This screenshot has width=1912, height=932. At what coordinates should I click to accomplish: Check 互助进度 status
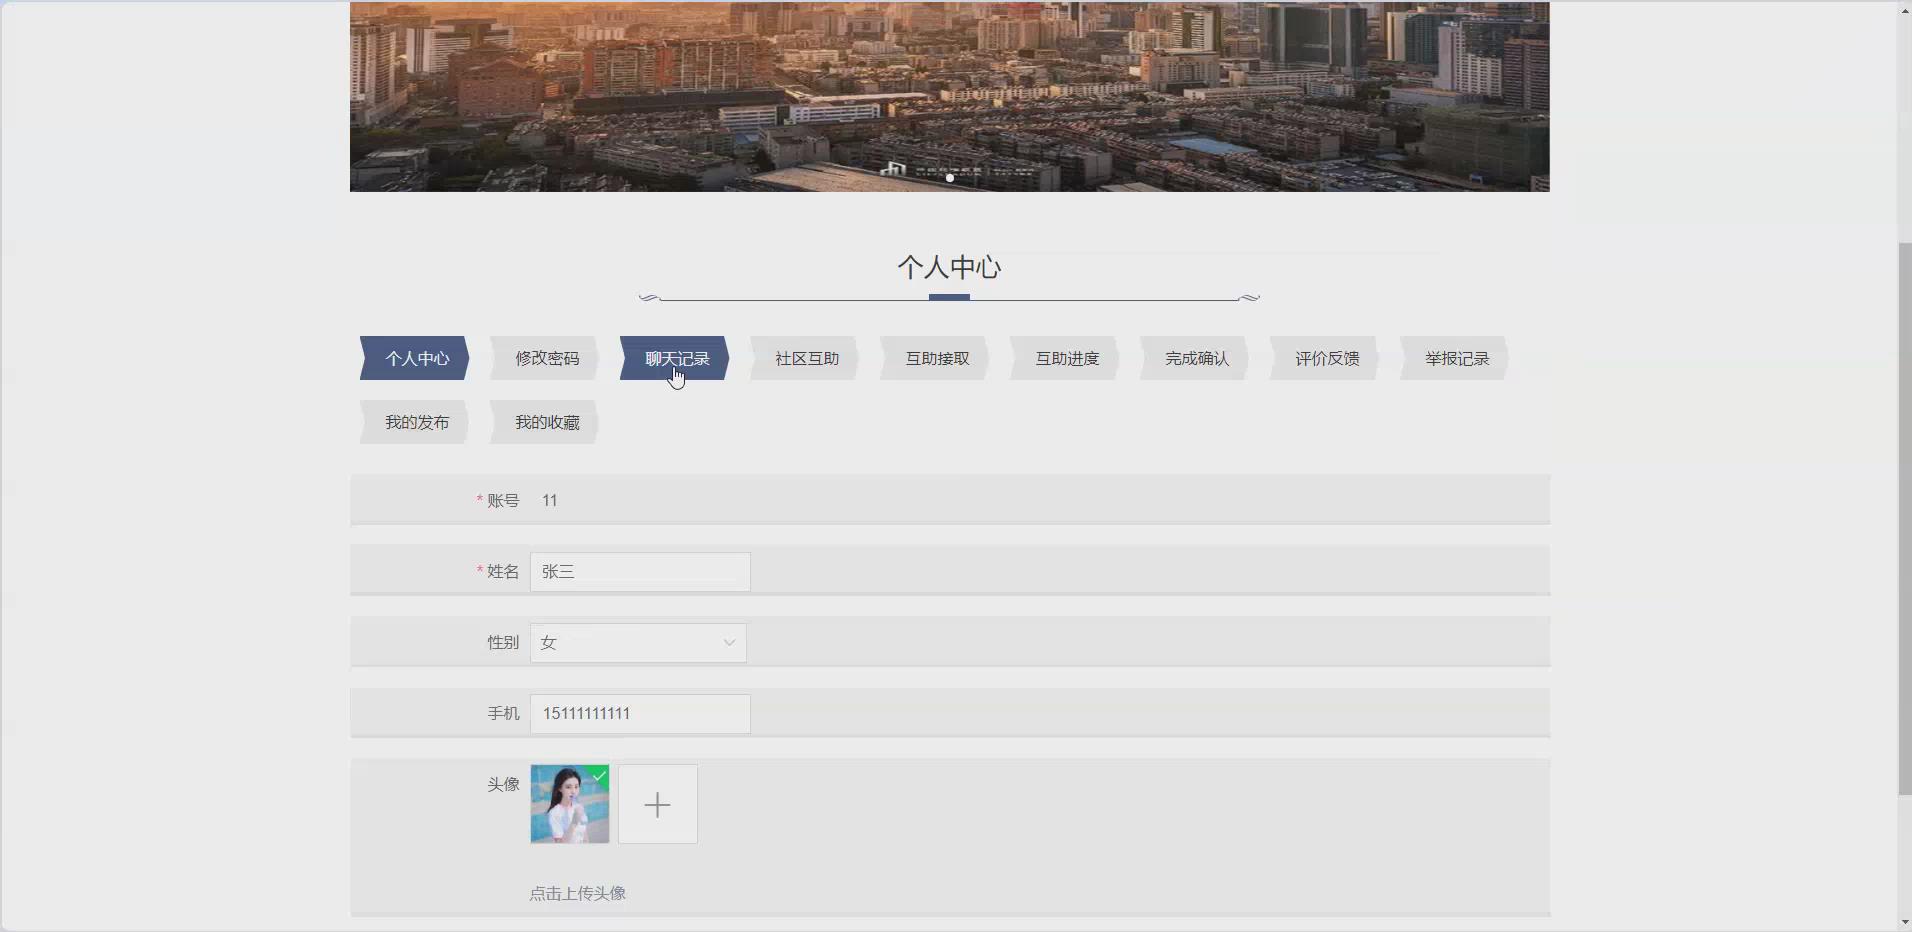[1065, 358]
